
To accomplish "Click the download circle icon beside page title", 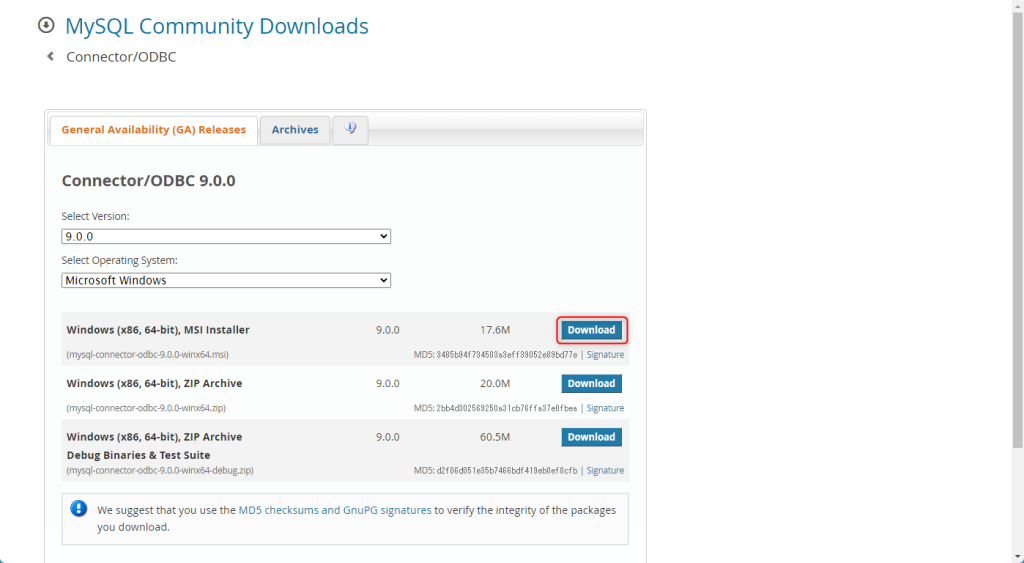I will pos(46,25).
